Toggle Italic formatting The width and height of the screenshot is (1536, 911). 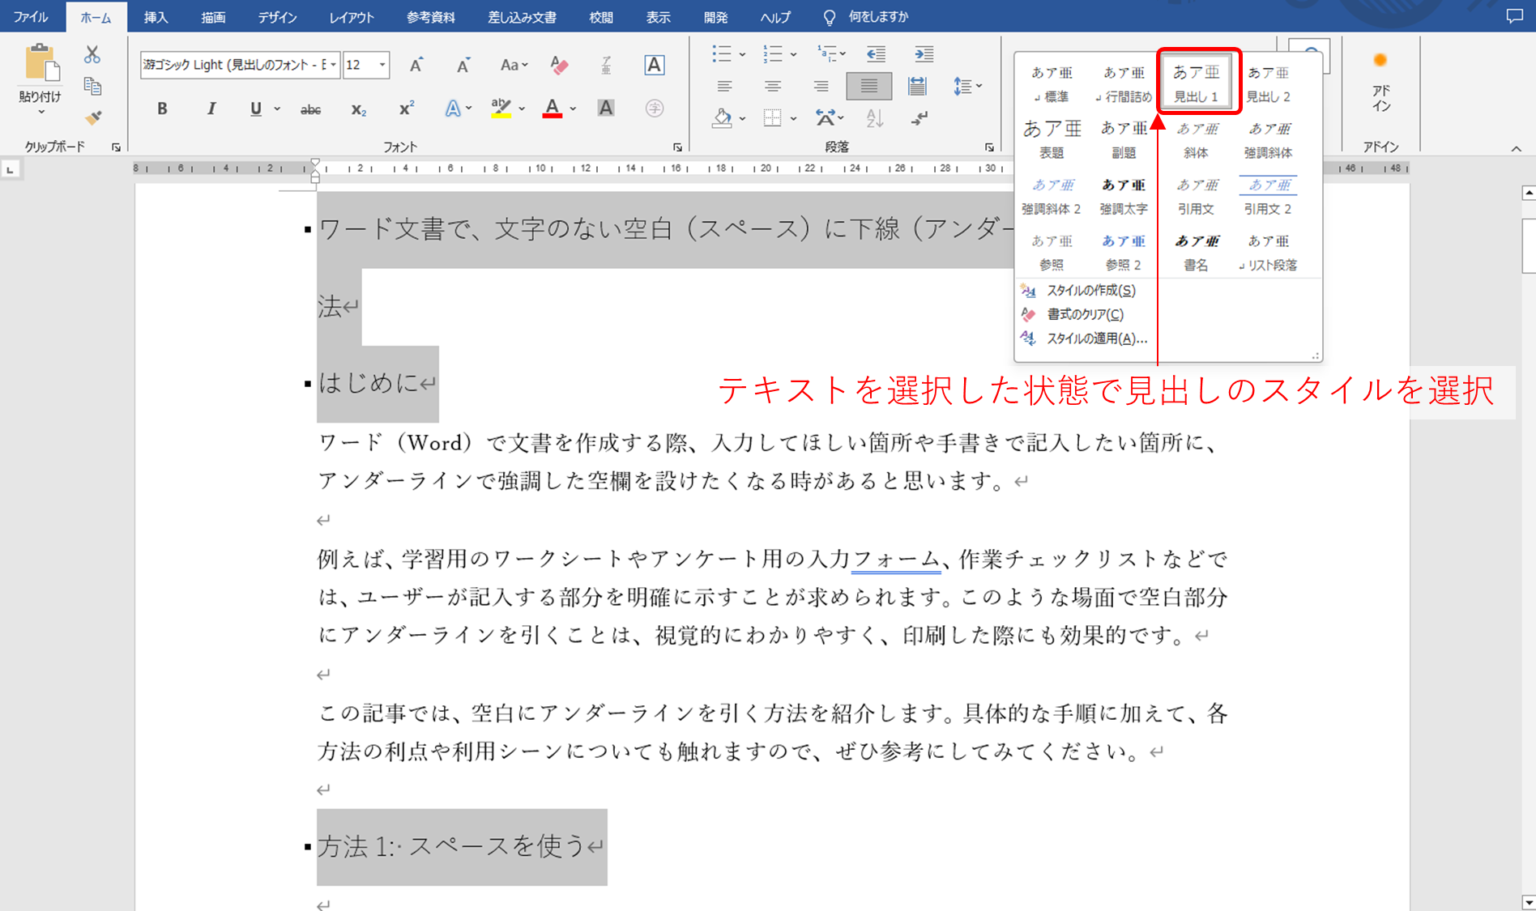point(210,108)
